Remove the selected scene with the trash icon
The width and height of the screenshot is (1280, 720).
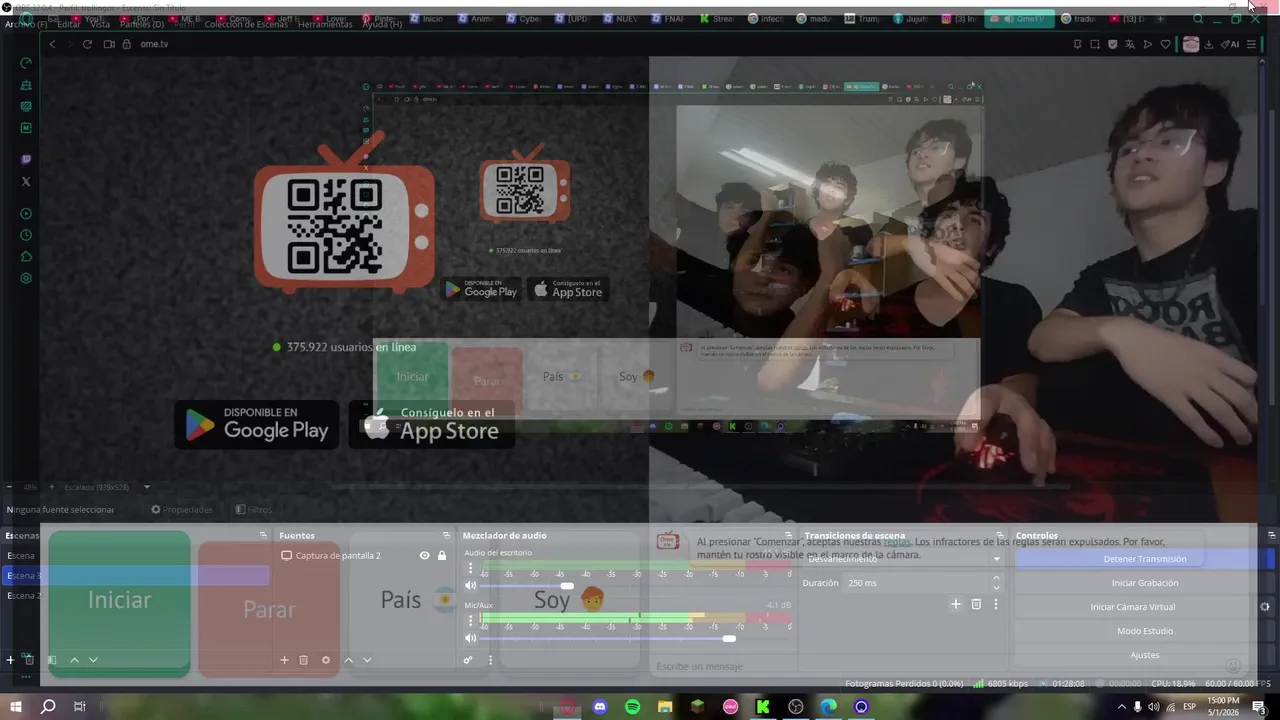pos(28,660)
